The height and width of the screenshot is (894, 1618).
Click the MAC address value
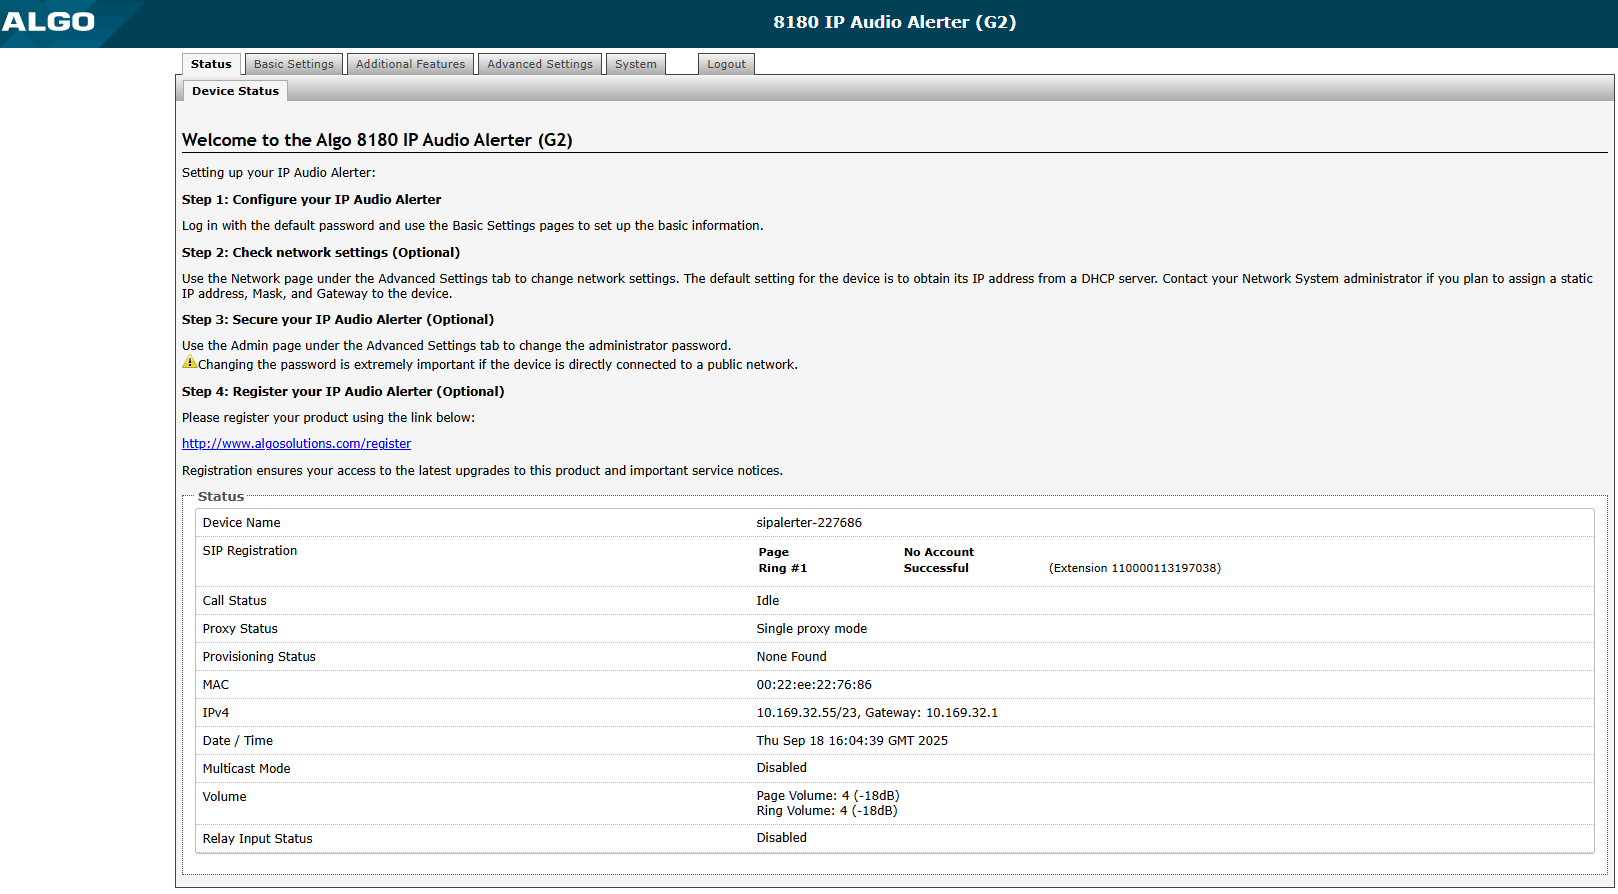813,685
